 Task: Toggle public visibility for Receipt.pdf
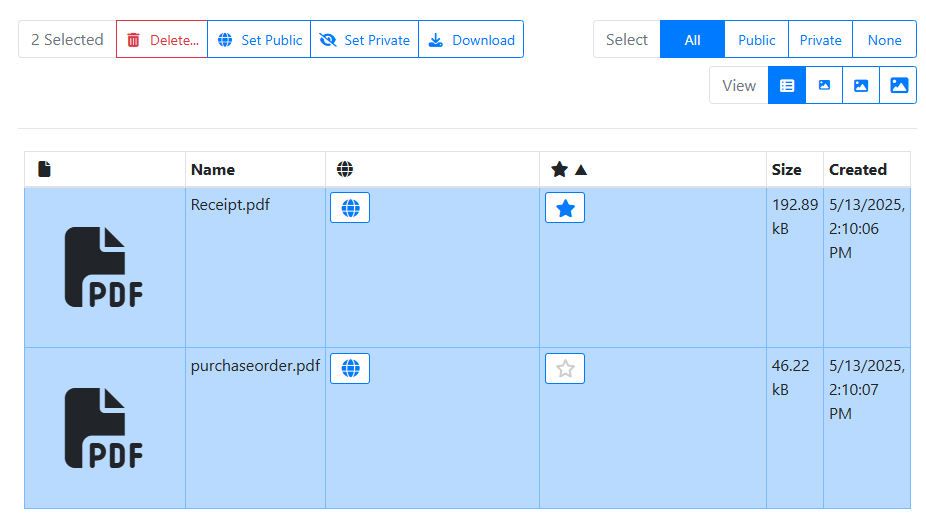pos(350,208)
